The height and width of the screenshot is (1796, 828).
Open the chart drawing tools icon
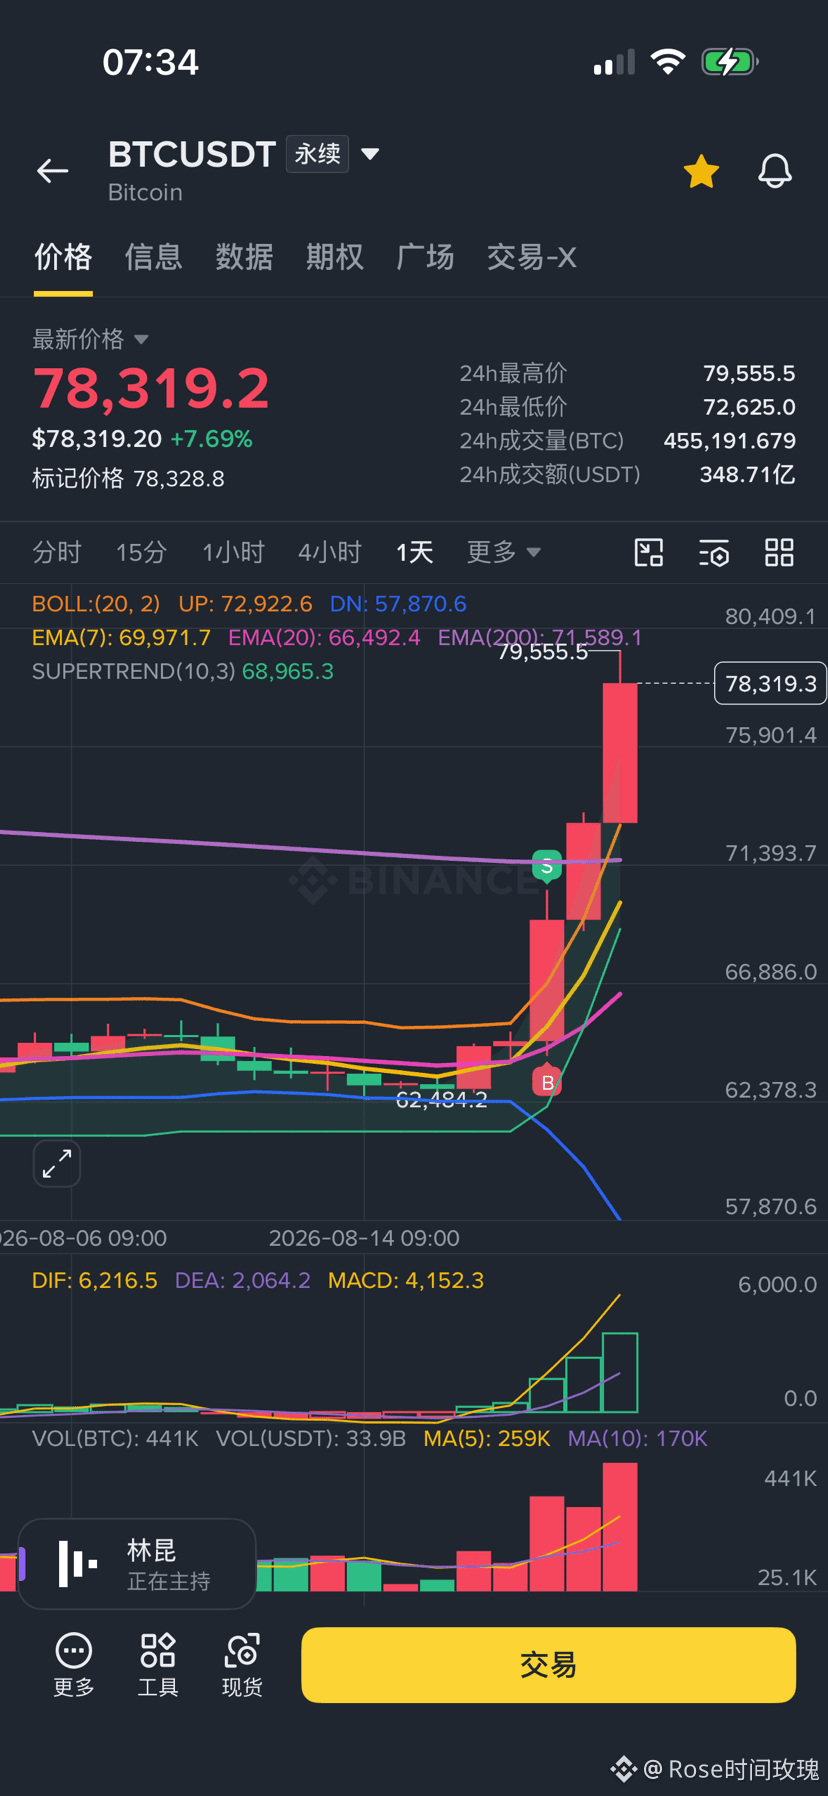pos(649,552)
